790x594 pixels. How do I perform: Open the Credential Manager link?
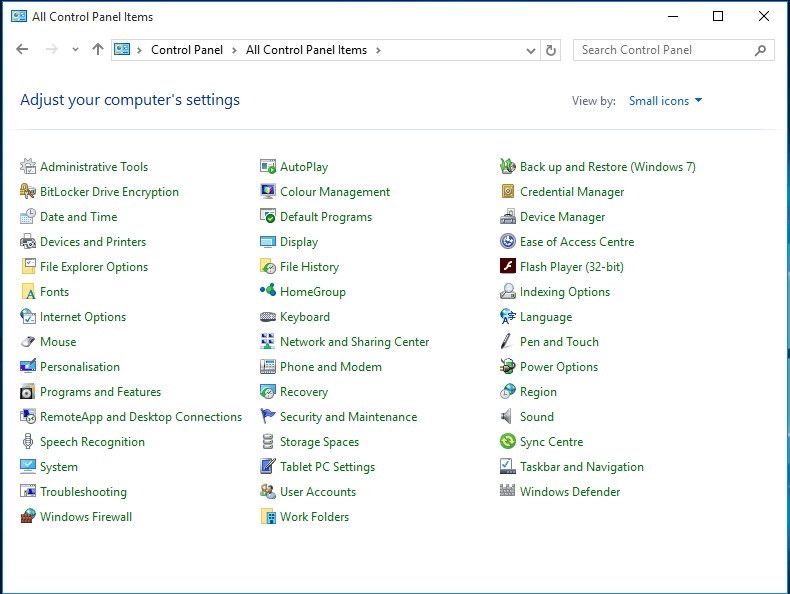click(572, 192)
